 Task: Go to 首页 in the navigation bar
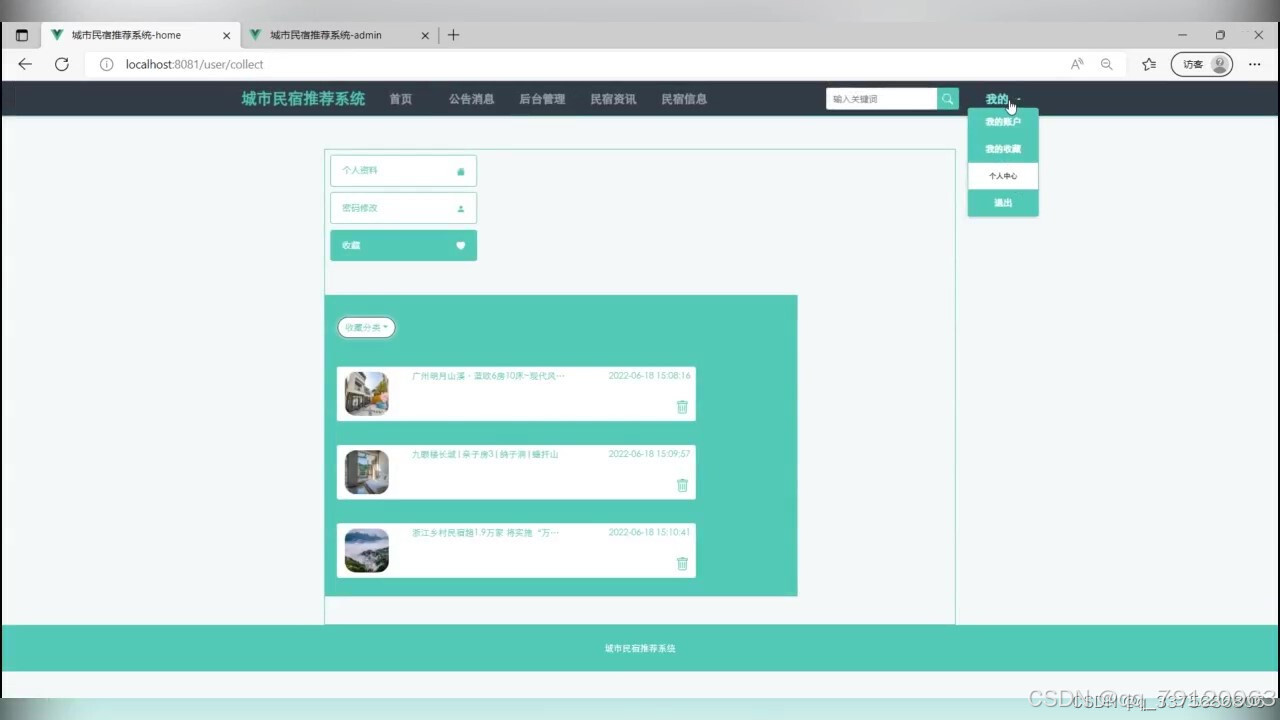click(x=401, y=99)
